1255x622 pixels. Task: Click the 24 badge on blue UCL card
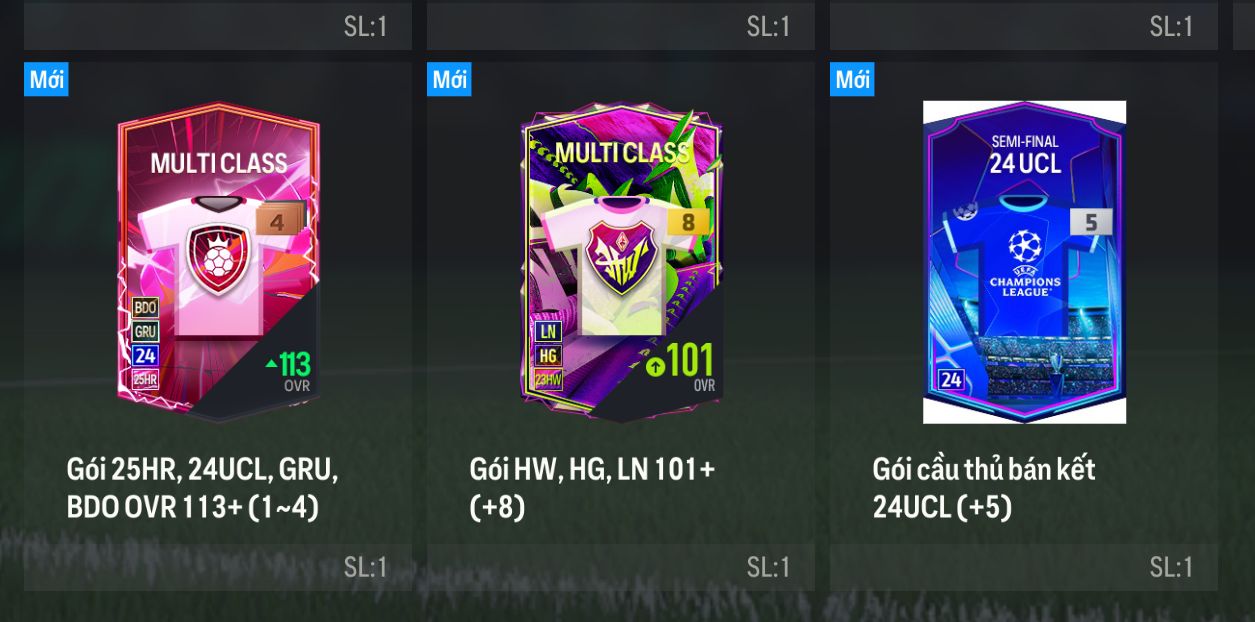pyautogui.click(x=951, y=379)
